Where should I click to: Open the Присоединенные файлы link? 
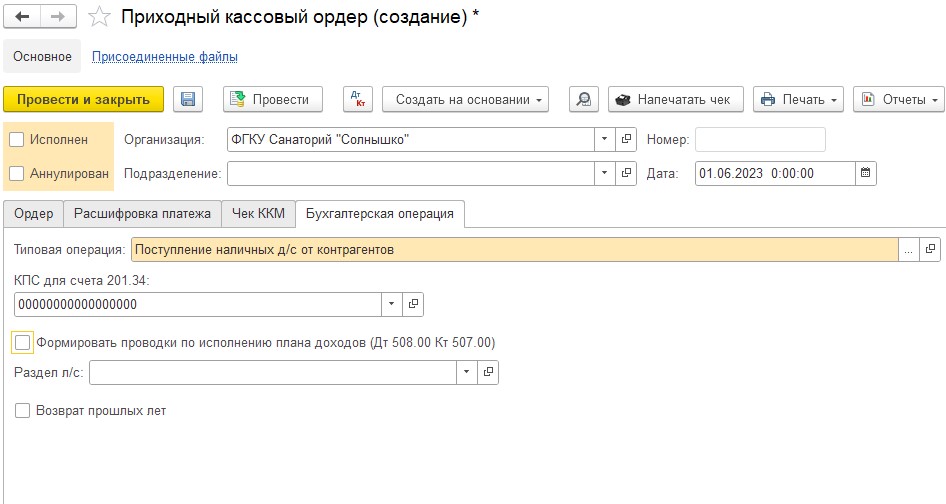click(165, 57)
